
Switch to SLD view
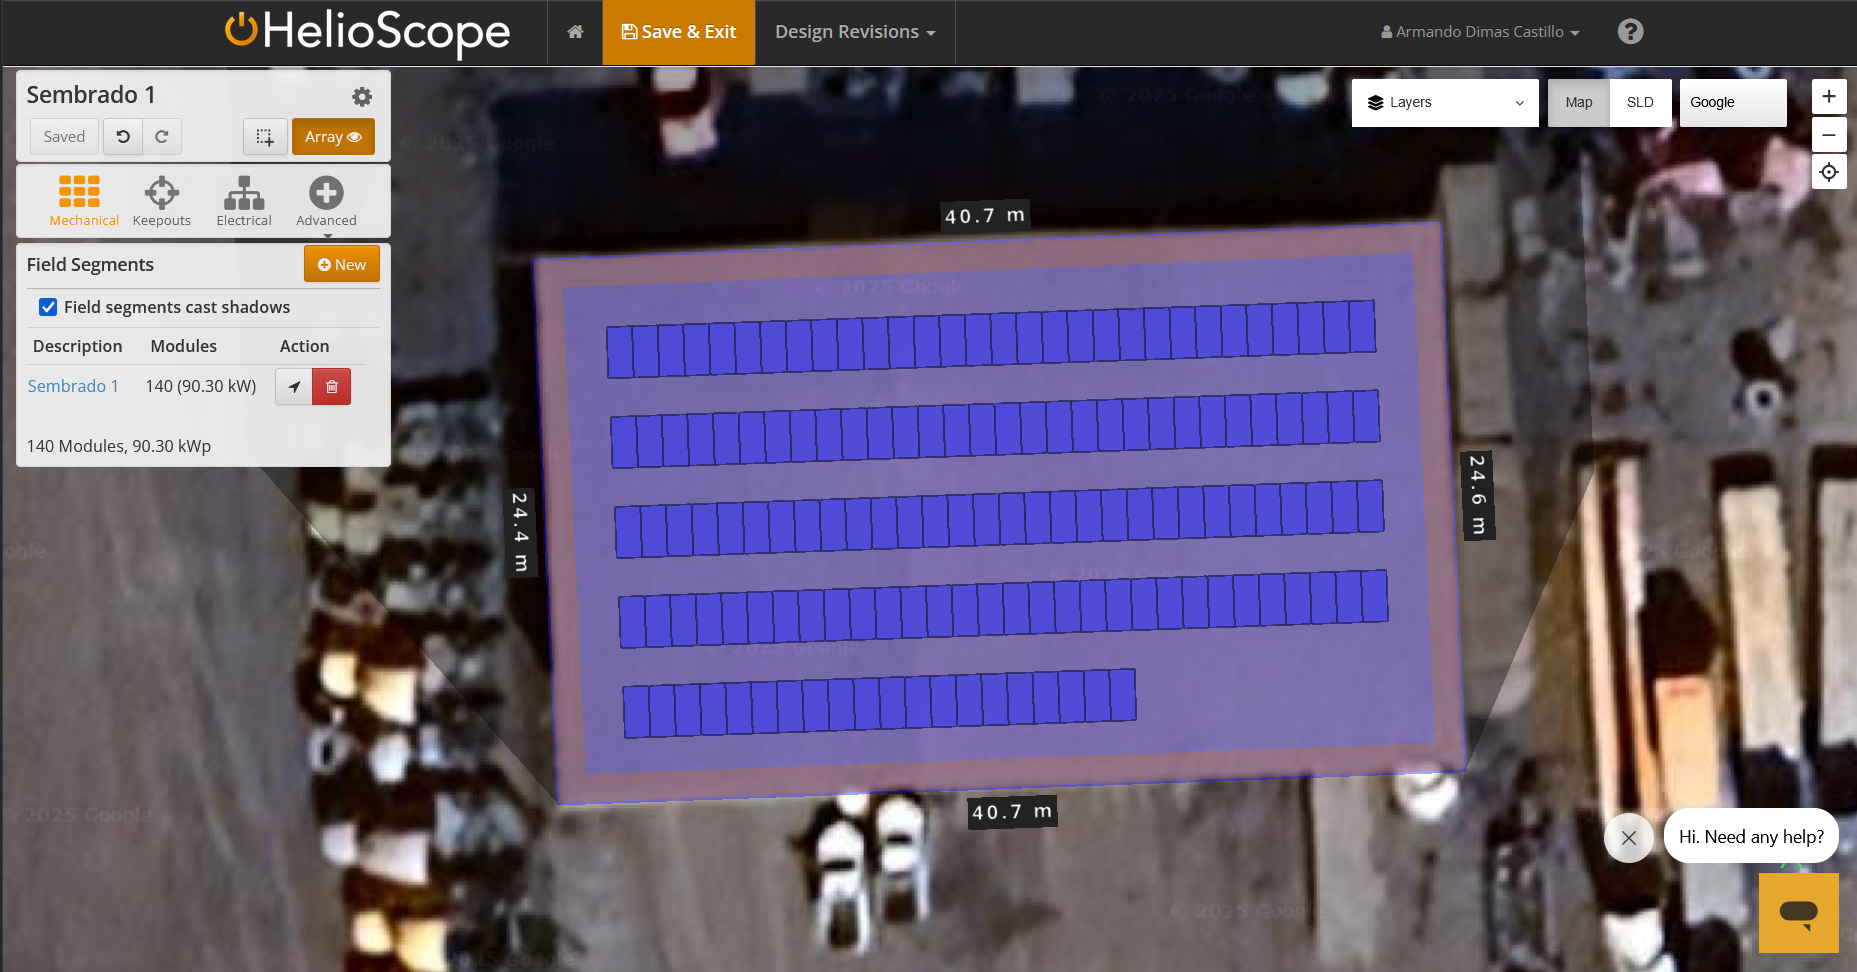[1639, 103]
